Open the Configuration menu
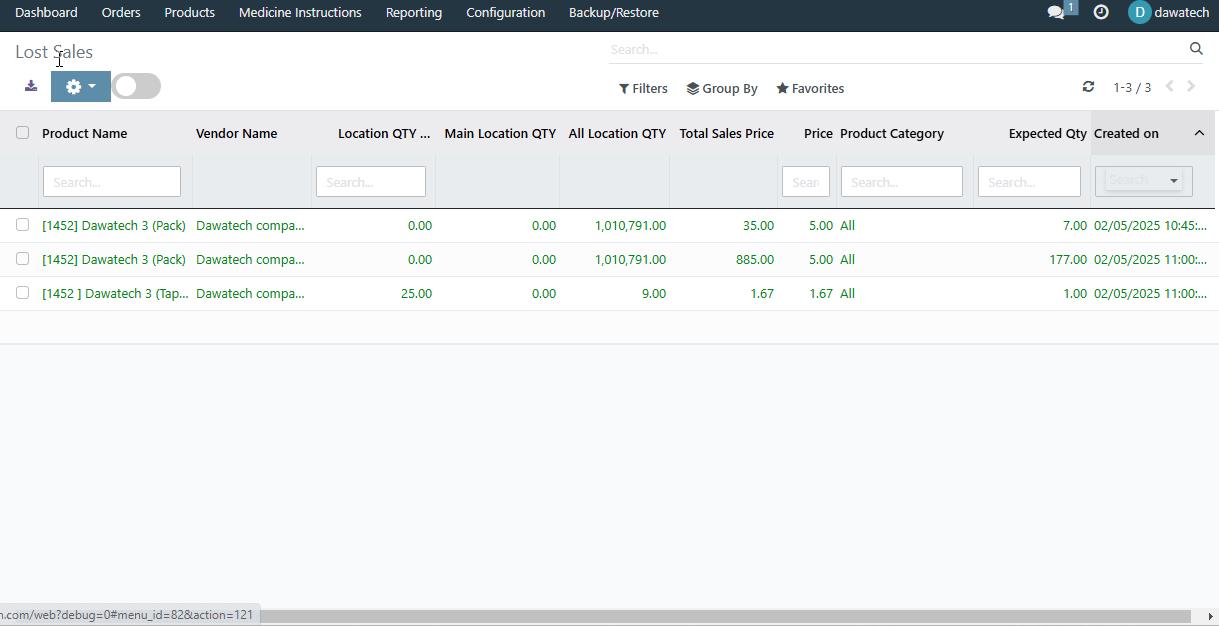 click(506, 13)
